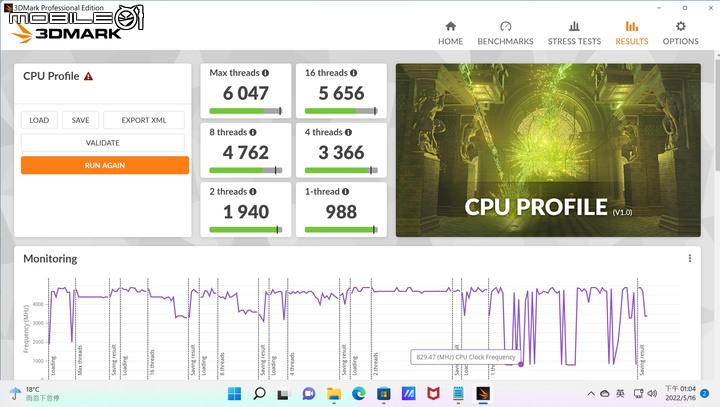This screenshot has width=720, height=407.
Task: Click the 8 threads score bar
Action: [246, 170]
